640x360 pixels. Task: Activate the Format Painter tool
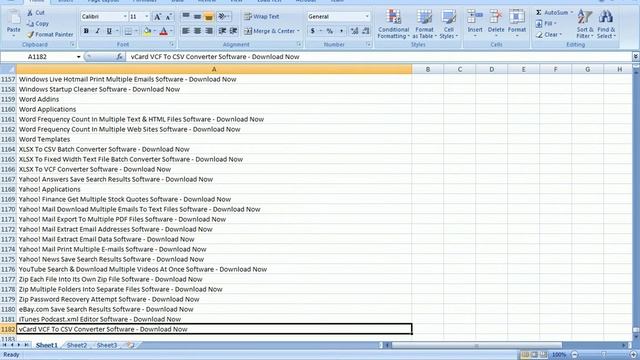click(x=50, y=35)
